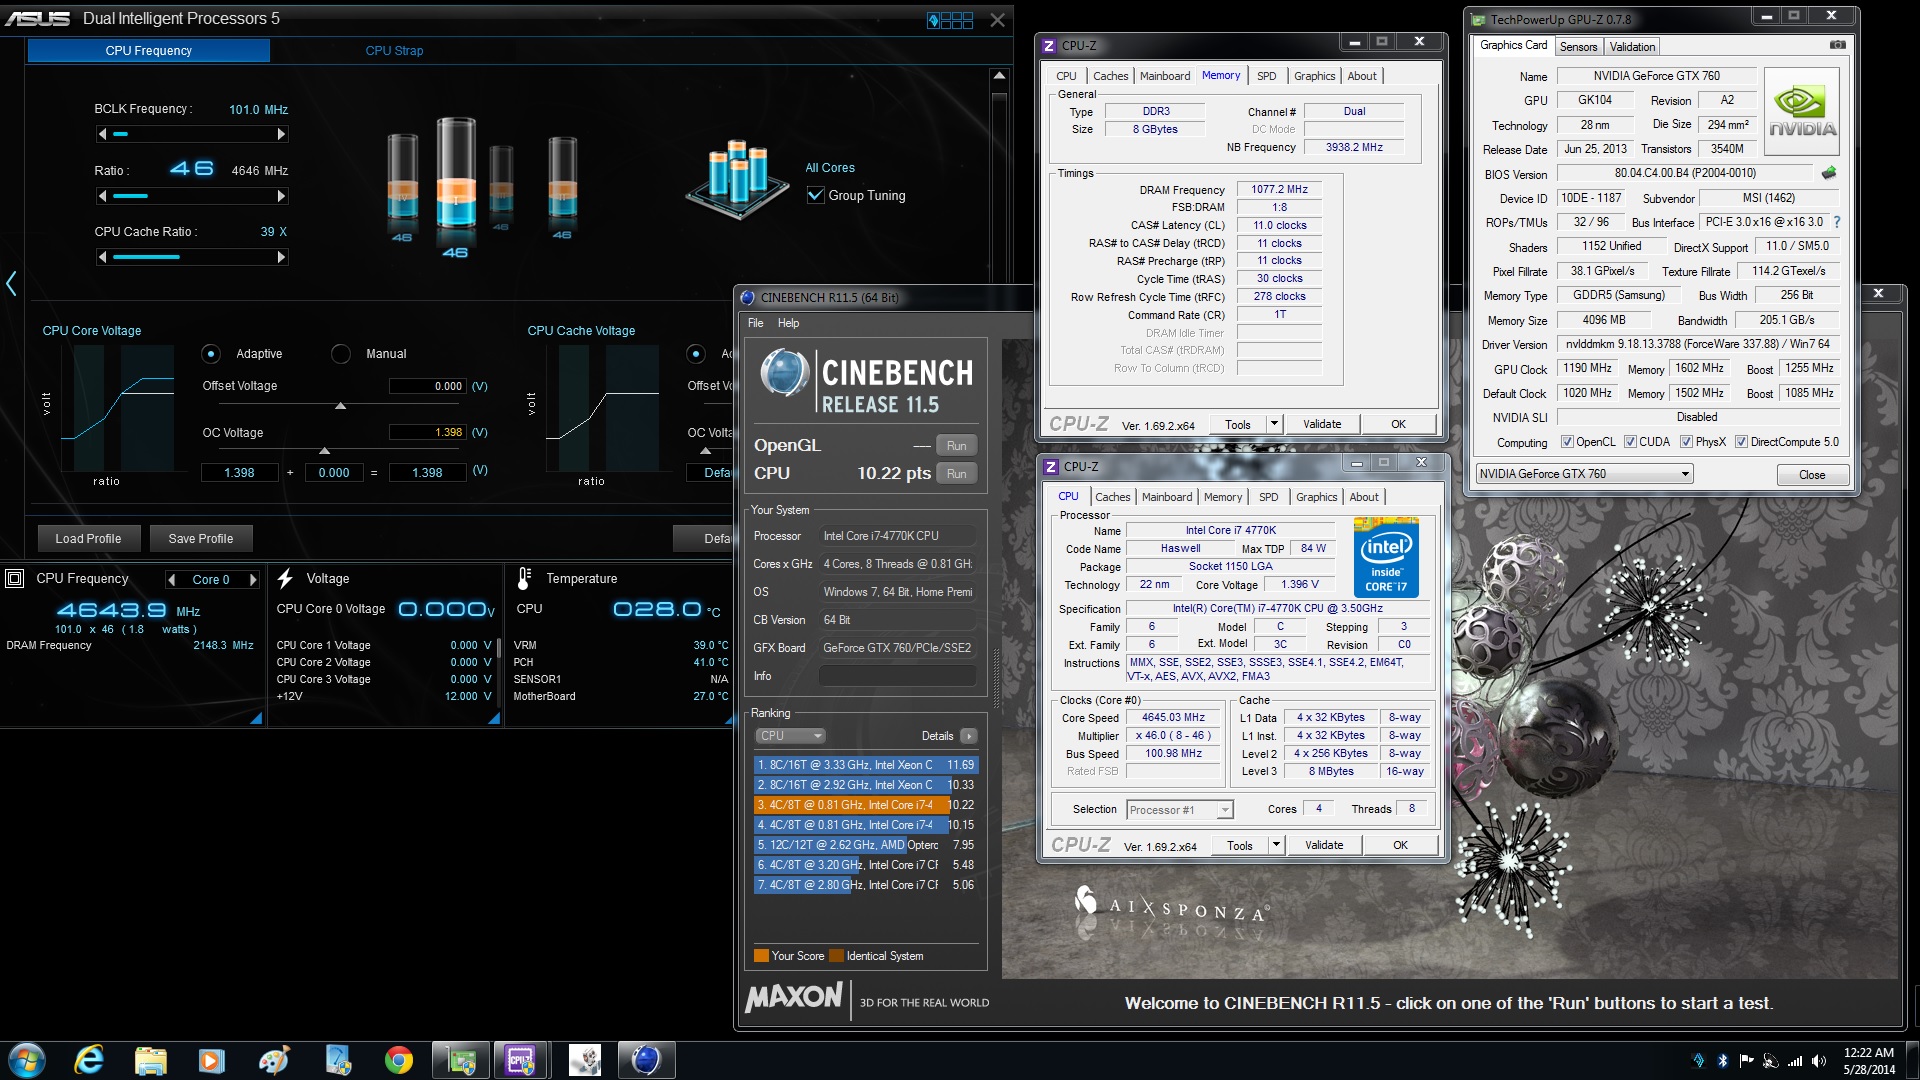Expand the Voltage monitor corner triangle
1920x1080 pixels.
(494, 718)
